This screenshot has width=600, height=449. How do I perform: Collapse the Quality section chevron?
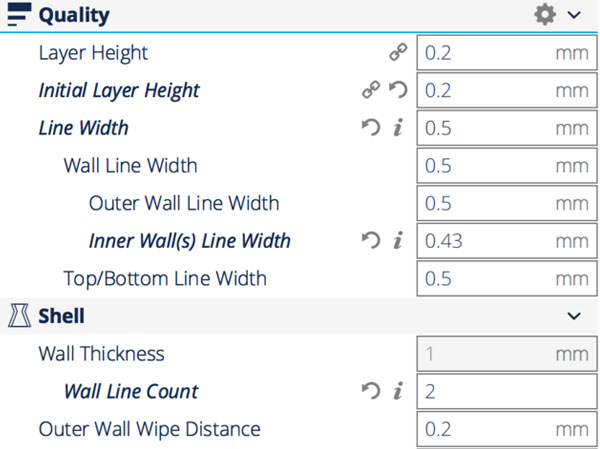[574, 15]
